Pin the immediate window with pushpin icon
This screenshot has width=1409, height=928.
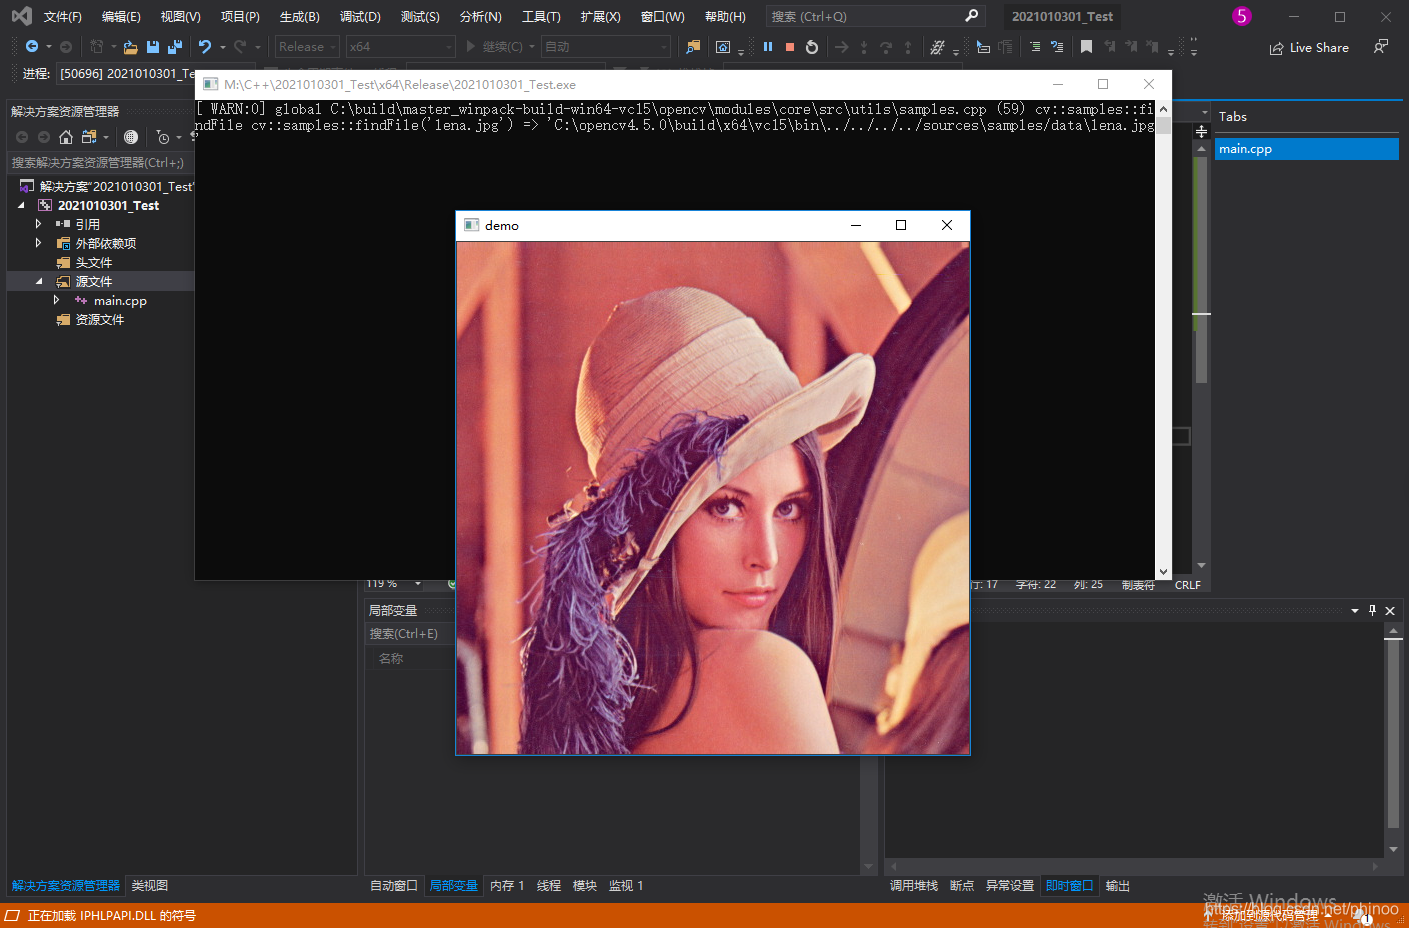[x=1372, y=610]
